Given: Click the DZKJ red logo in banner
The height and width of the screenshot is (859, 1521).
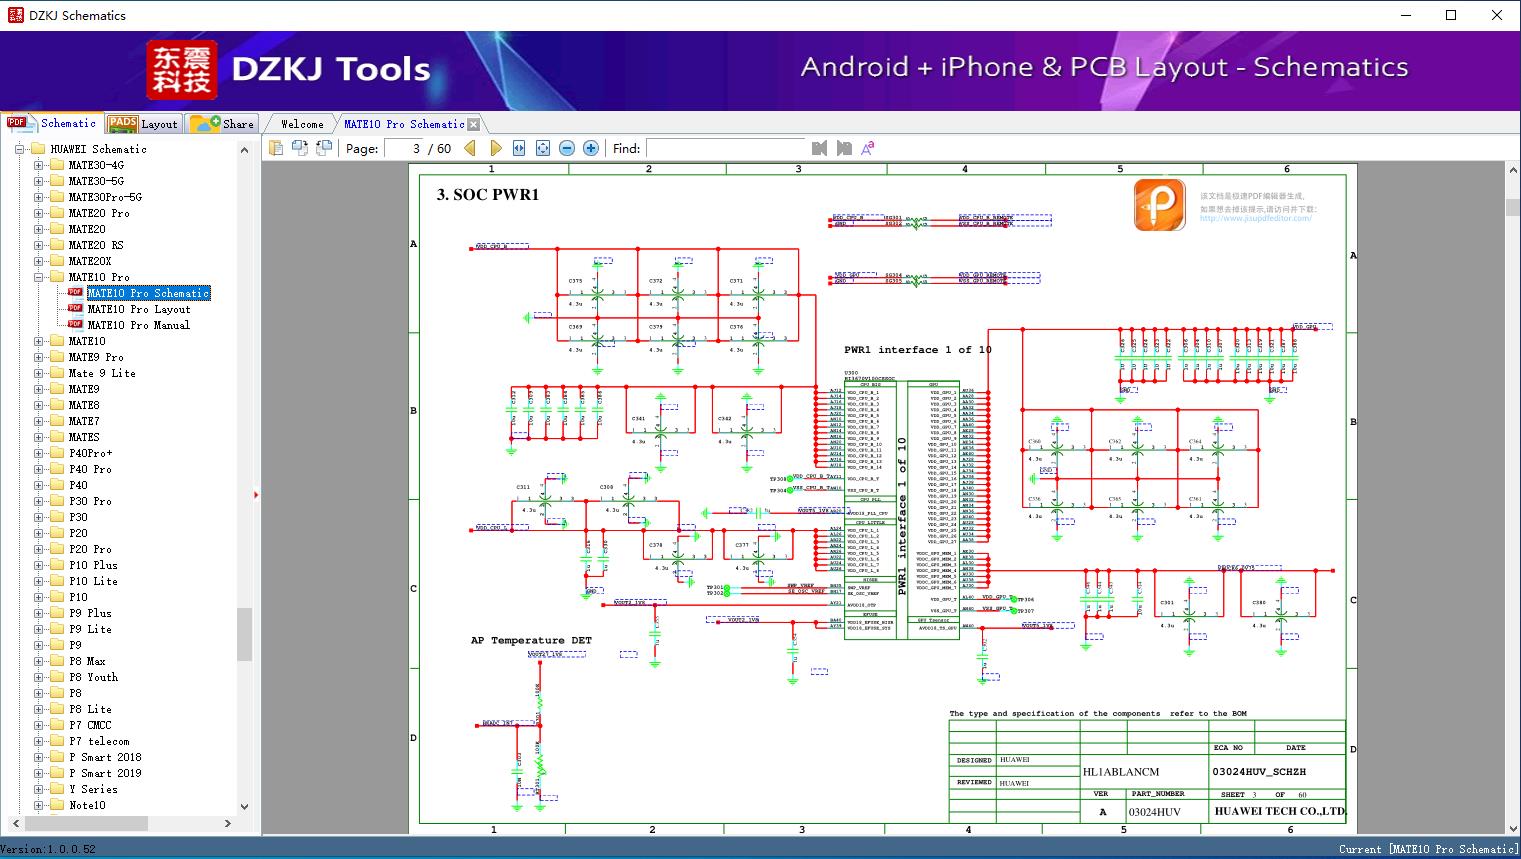Looking at the screenshot, I should (x=182, y=70).
